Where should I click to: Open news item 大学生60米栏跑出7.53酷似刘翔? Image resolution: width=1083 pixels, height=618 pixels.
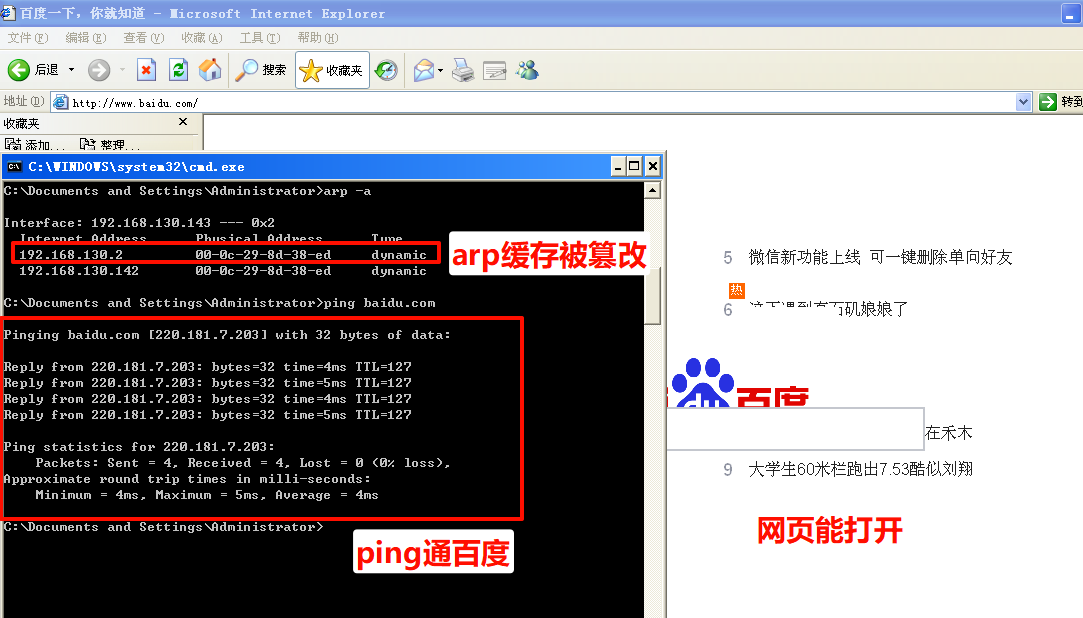click(x=861, y=470)
